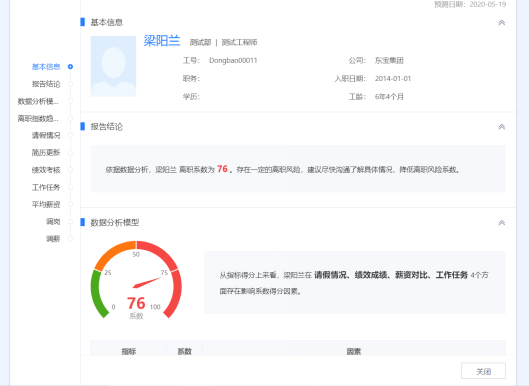Go to 数据分析模... navigation item

pyautogui.click(x=38, y=101)
